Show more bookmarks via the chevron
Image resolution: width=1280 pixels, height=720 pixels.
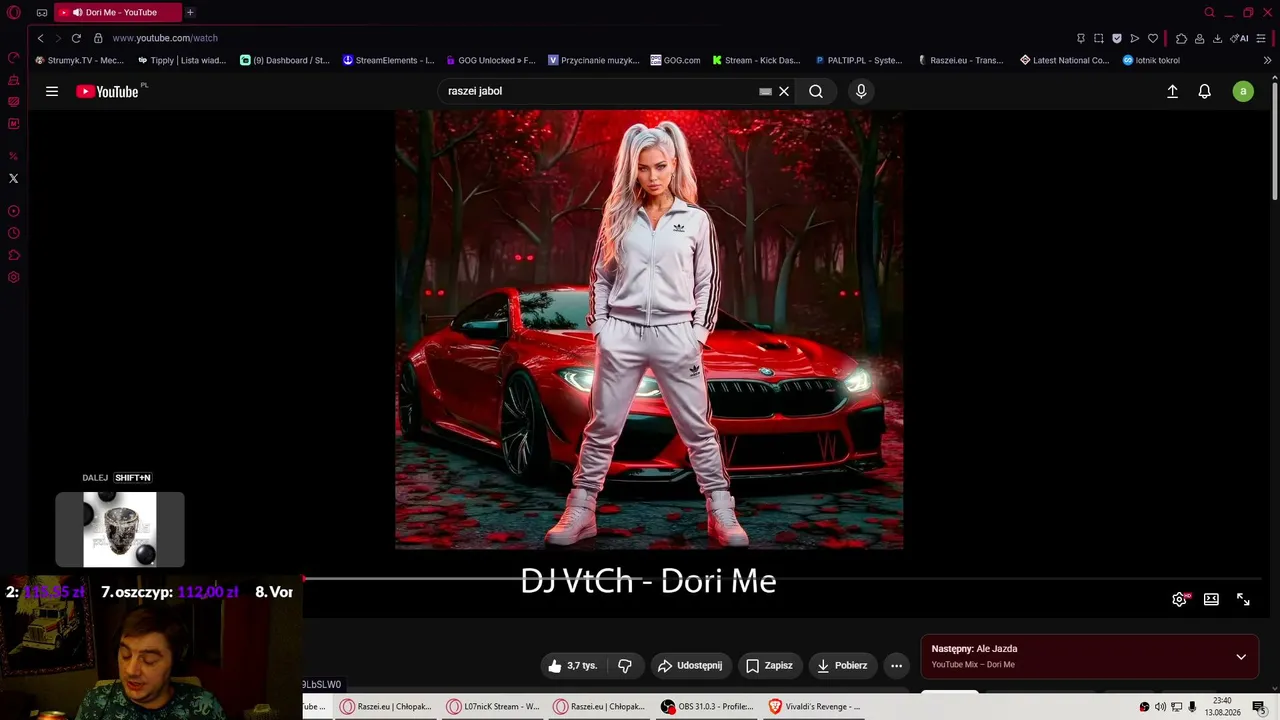pyautogui.click(x=1267, y=60)
